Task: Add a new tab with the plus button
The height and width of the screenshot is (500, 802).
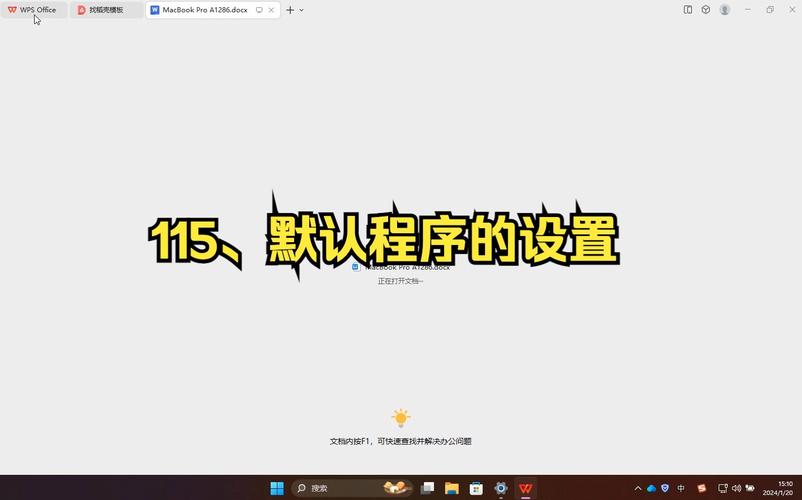Action: (290, 10)
